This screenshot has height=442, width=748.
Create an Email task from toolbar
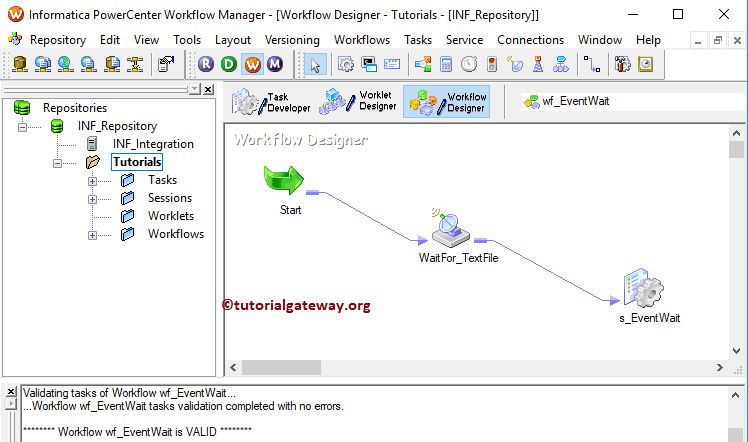392,64
